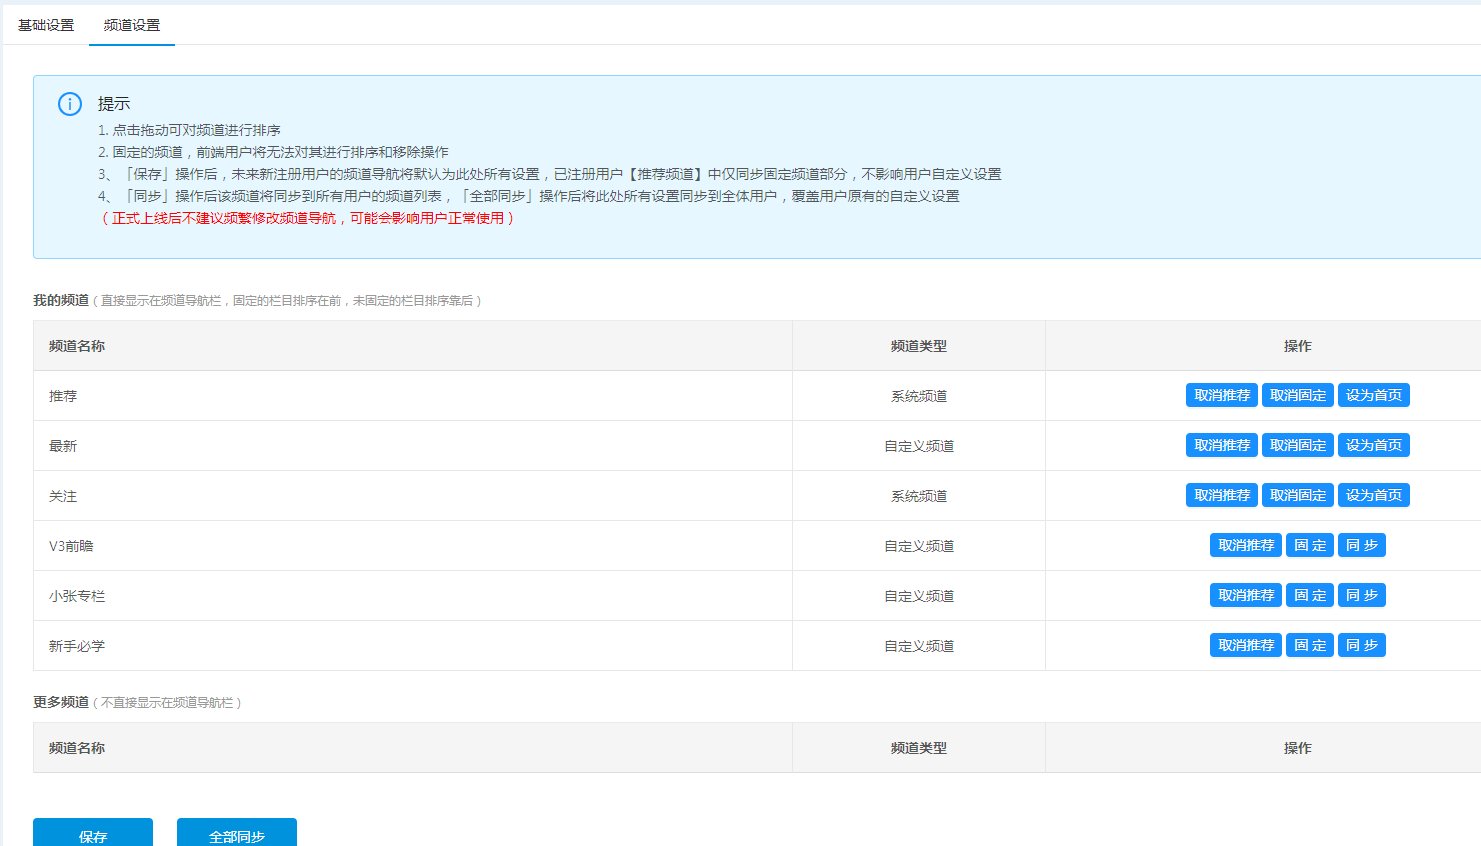Click the 我的频道 section heading
The width and height of the screenshot is (1481, 846).
pos(61,300)
